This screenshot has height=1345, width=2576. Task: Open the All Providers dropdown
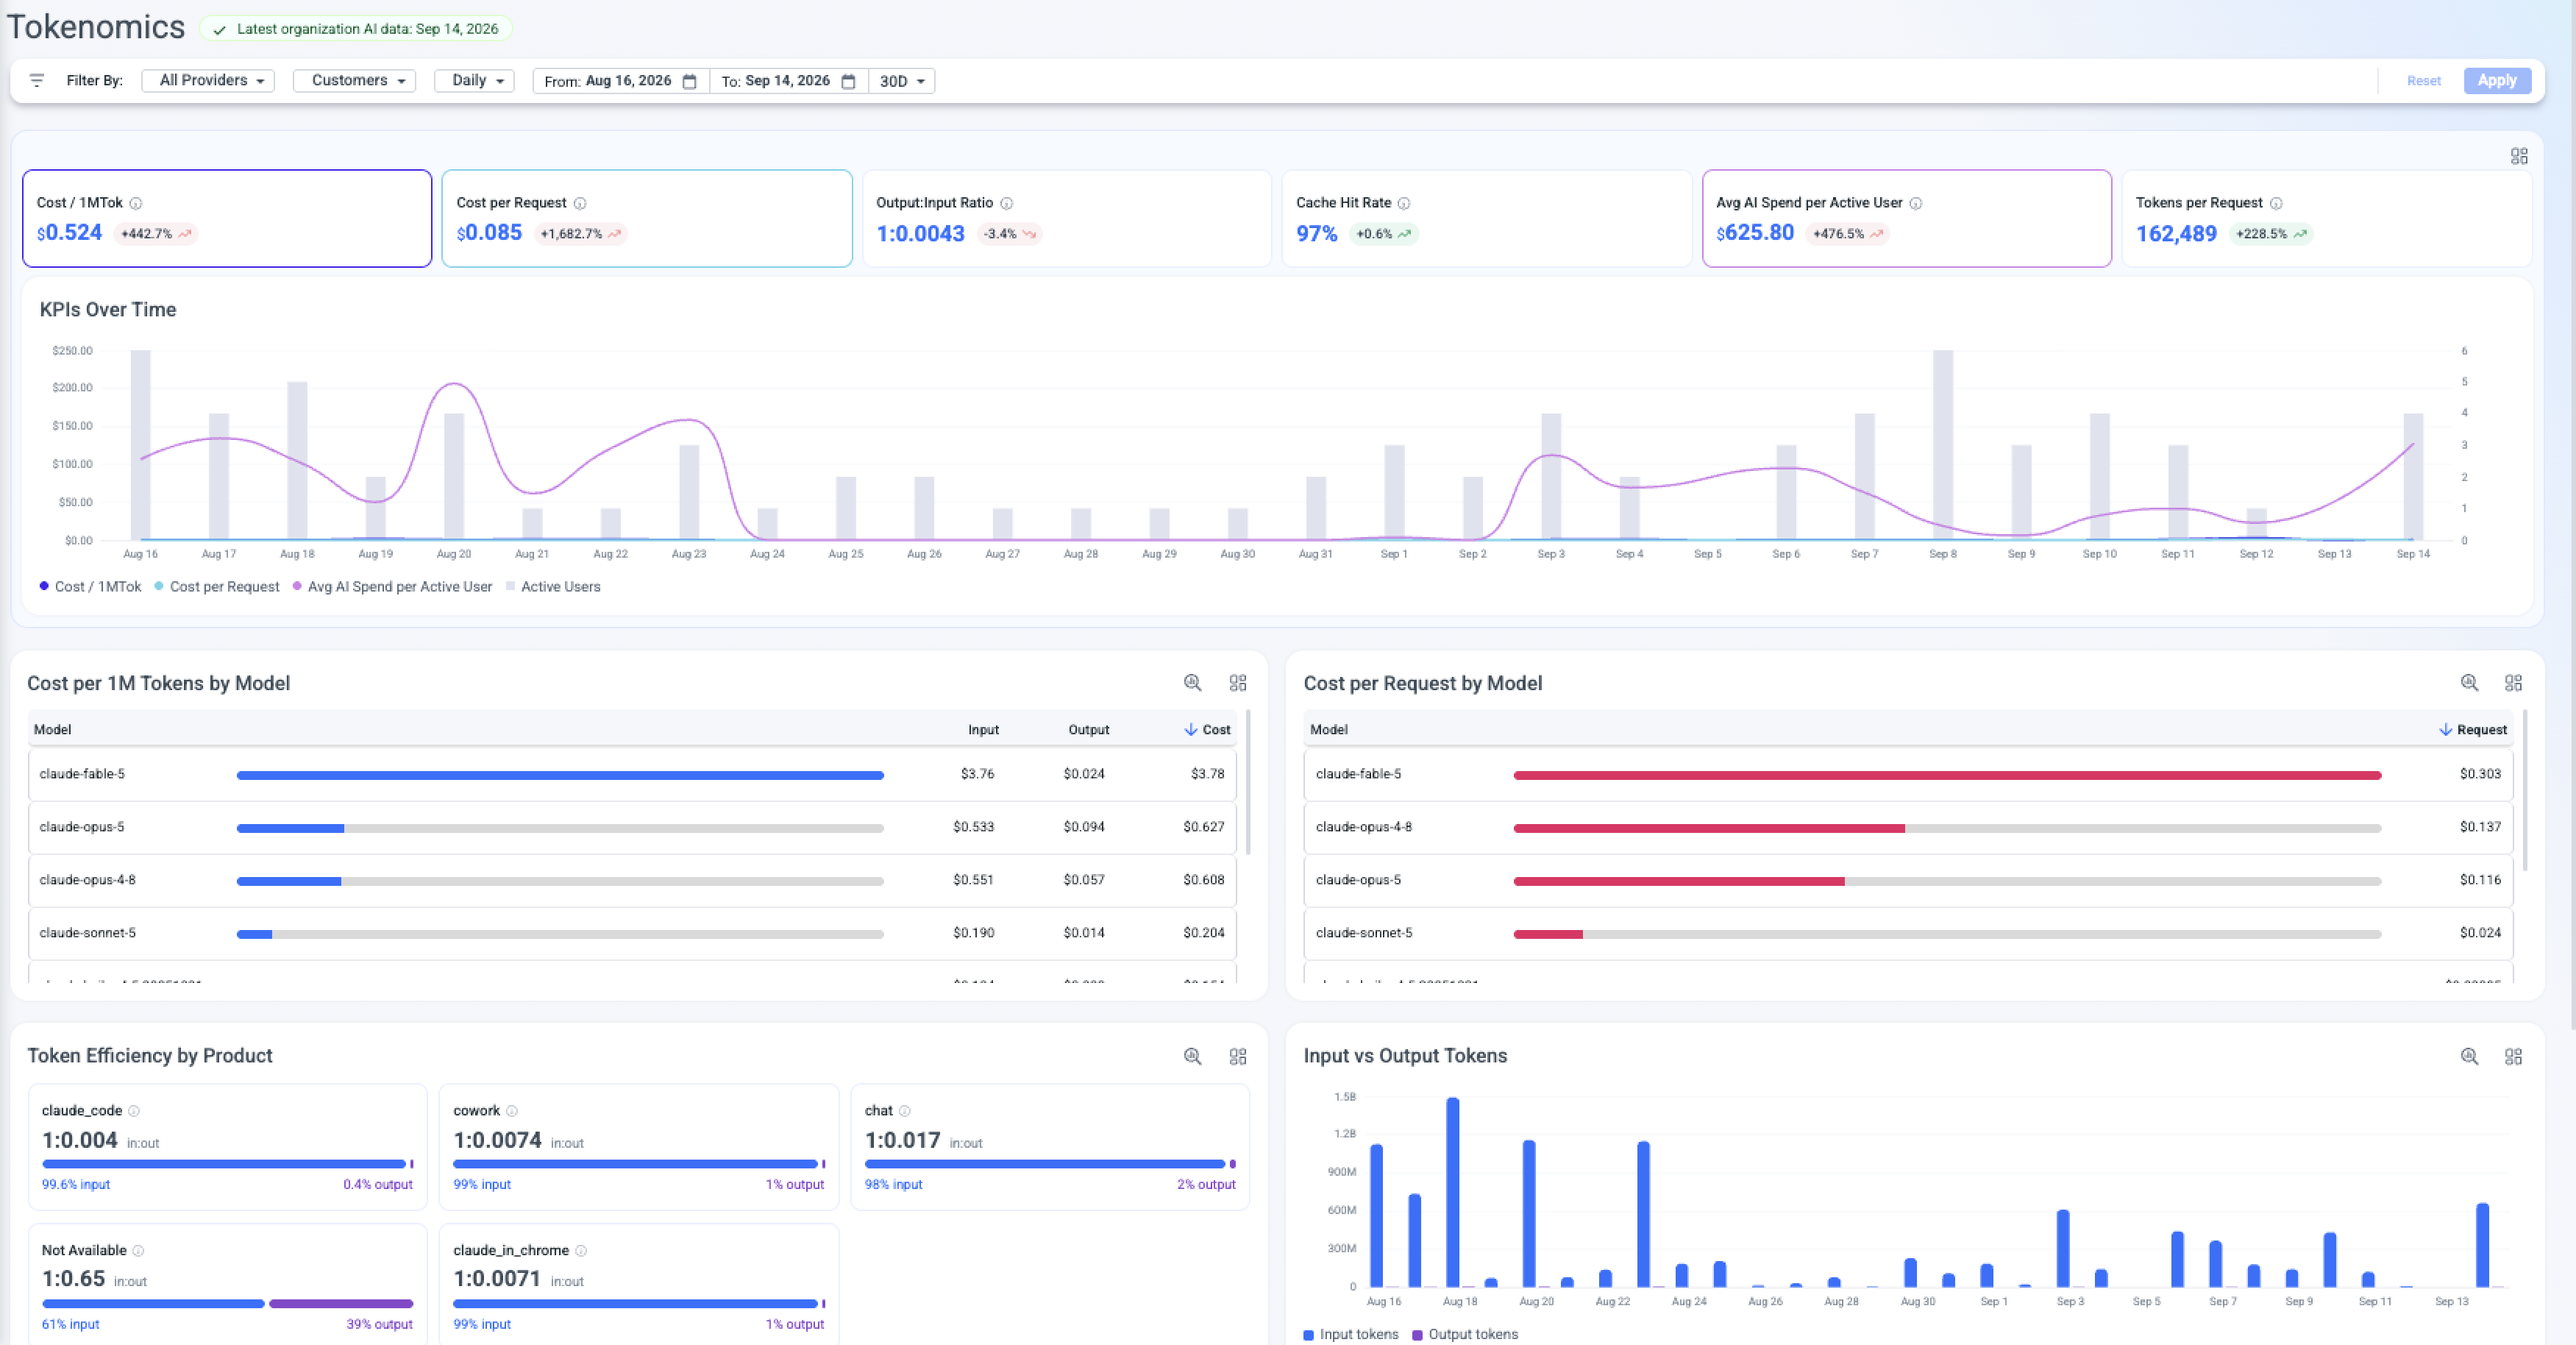pyautogui.click(x=208, y=81)
